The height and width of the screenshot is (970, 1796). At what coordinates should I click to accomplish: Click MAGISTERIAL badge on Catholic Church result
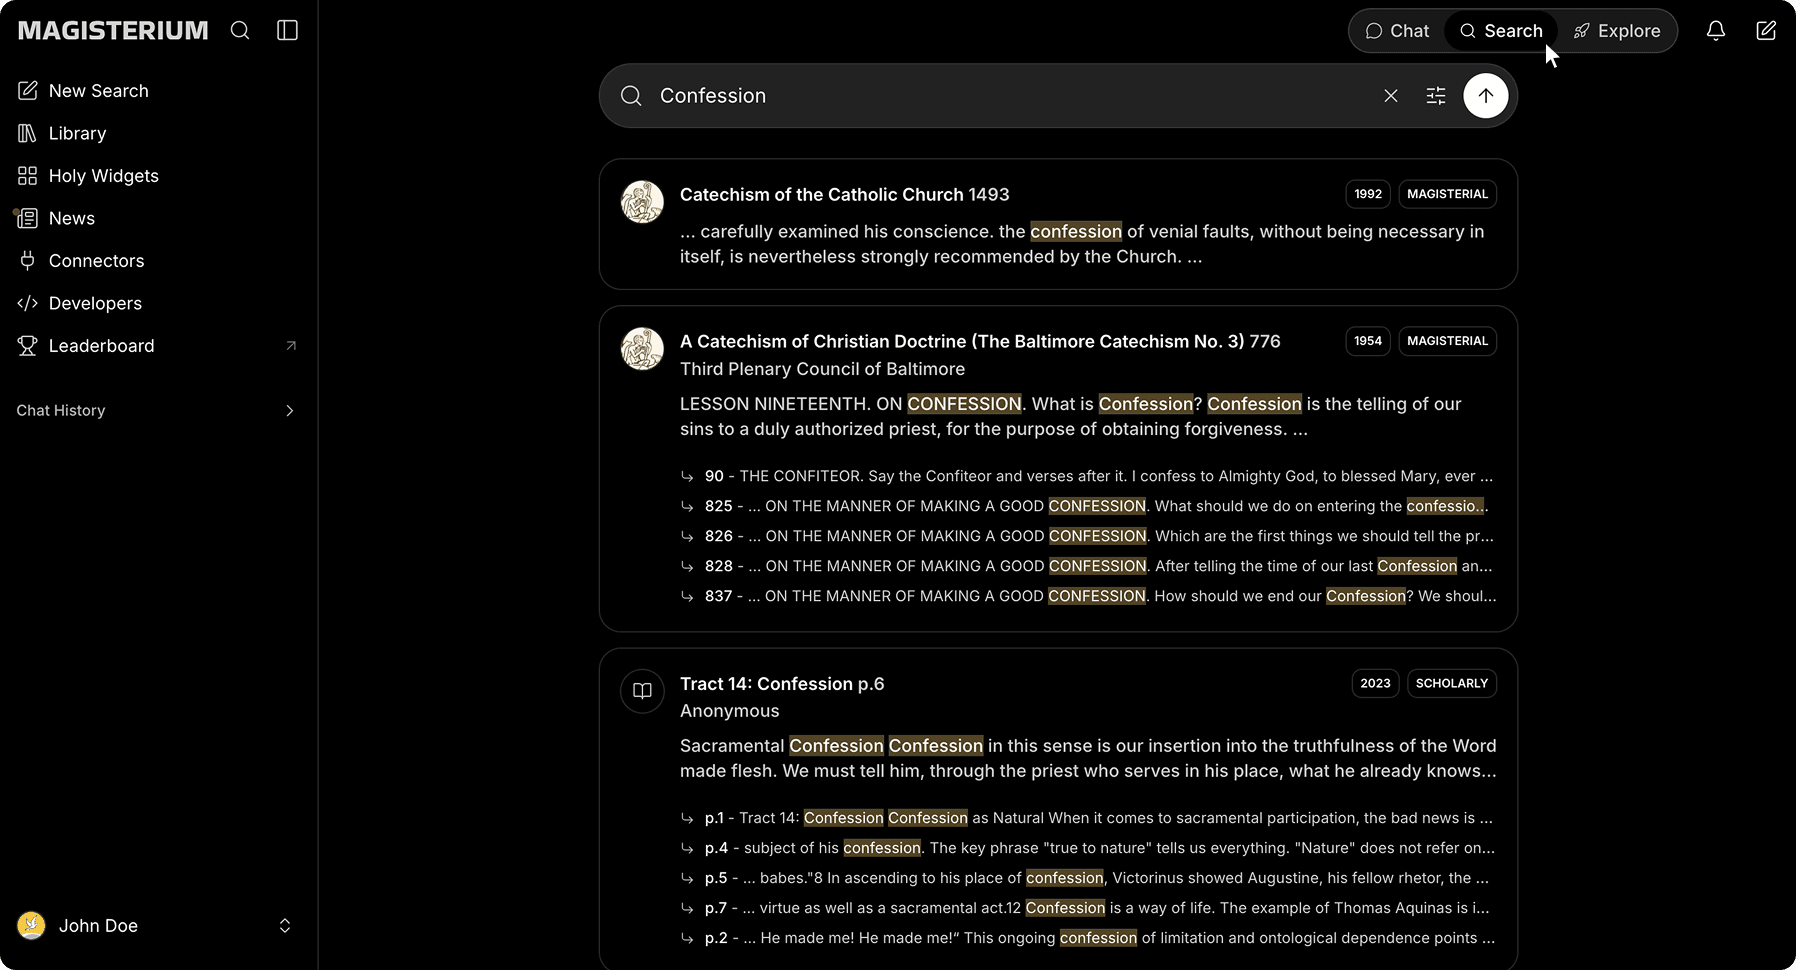click(x=1447, y=194)
